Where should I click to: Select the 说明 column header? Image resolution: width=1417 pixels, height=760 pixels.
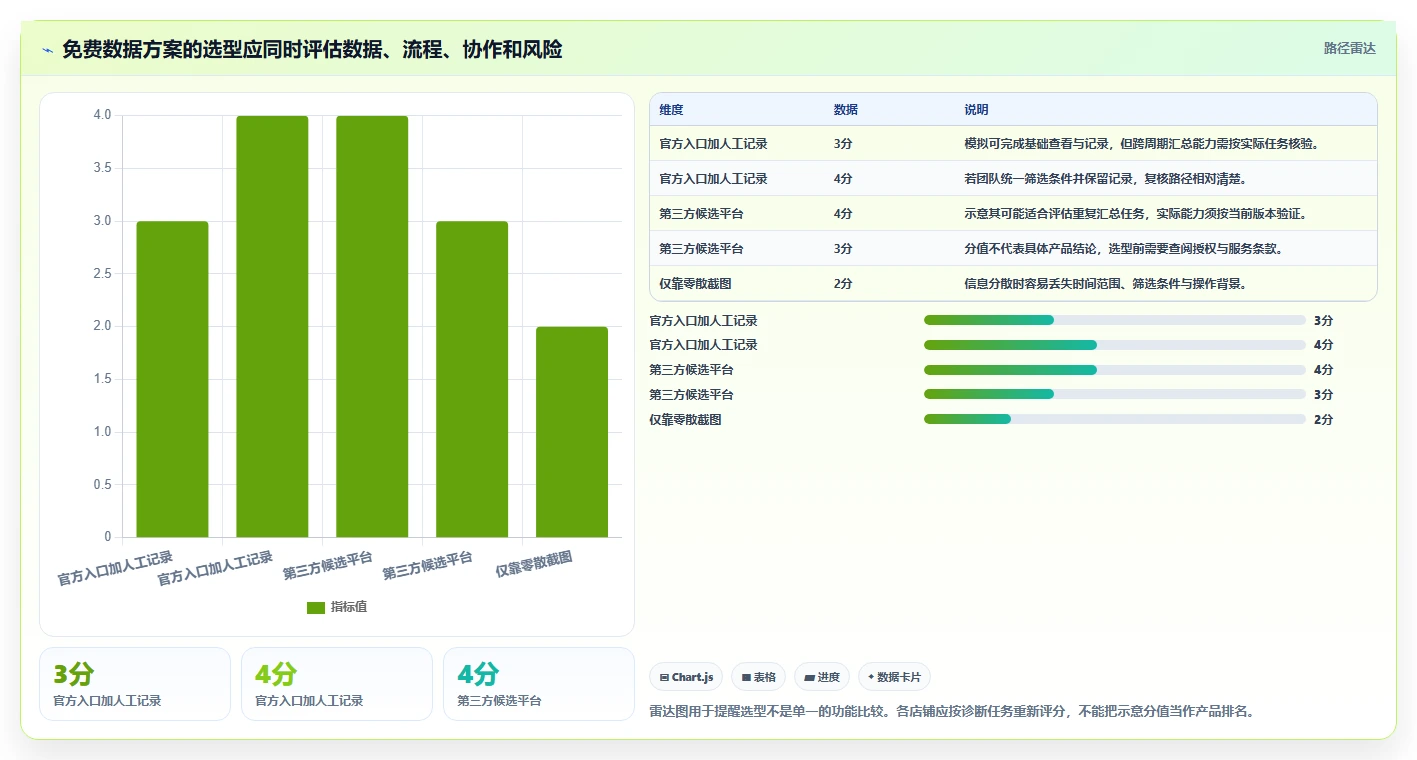pos(976,110)
